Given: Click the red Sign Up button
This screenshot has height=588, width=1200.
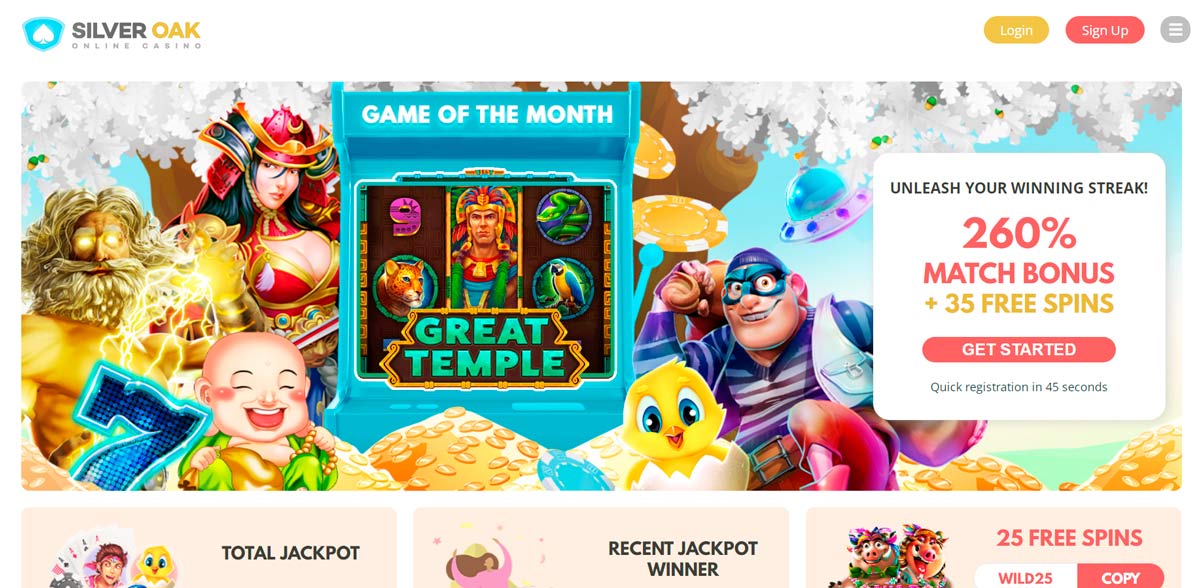Looking at the screenshot, I should point(1105,30).
